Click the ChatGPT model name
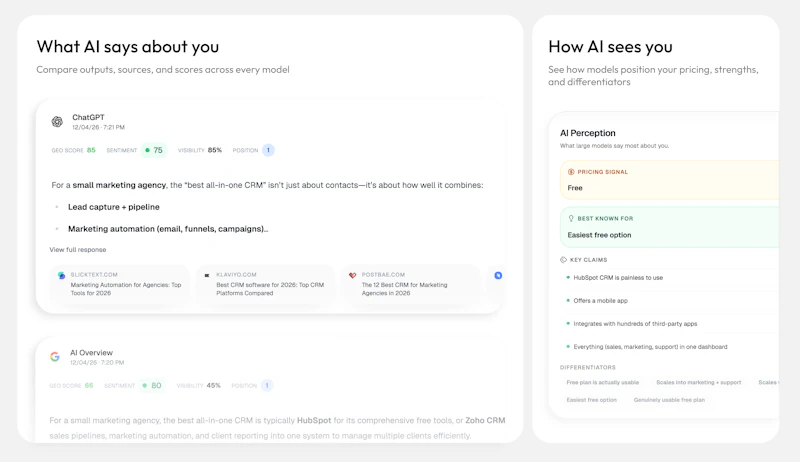Image resolution: width=800 pixels, height=462 pixels. [88, 117]
